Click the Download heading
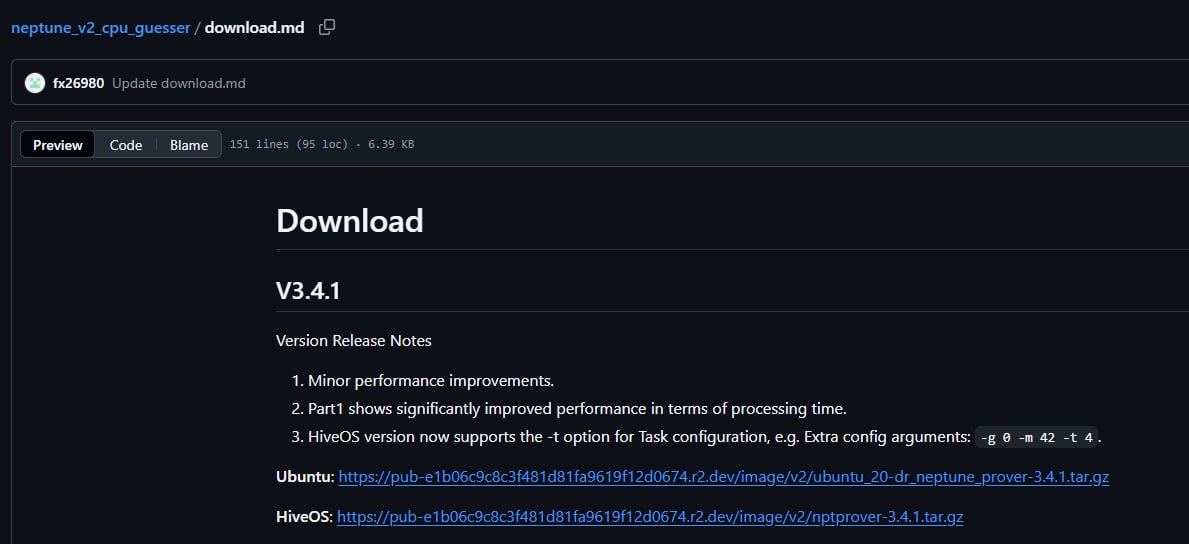The image size is (1189, 544). coord(350,221)
